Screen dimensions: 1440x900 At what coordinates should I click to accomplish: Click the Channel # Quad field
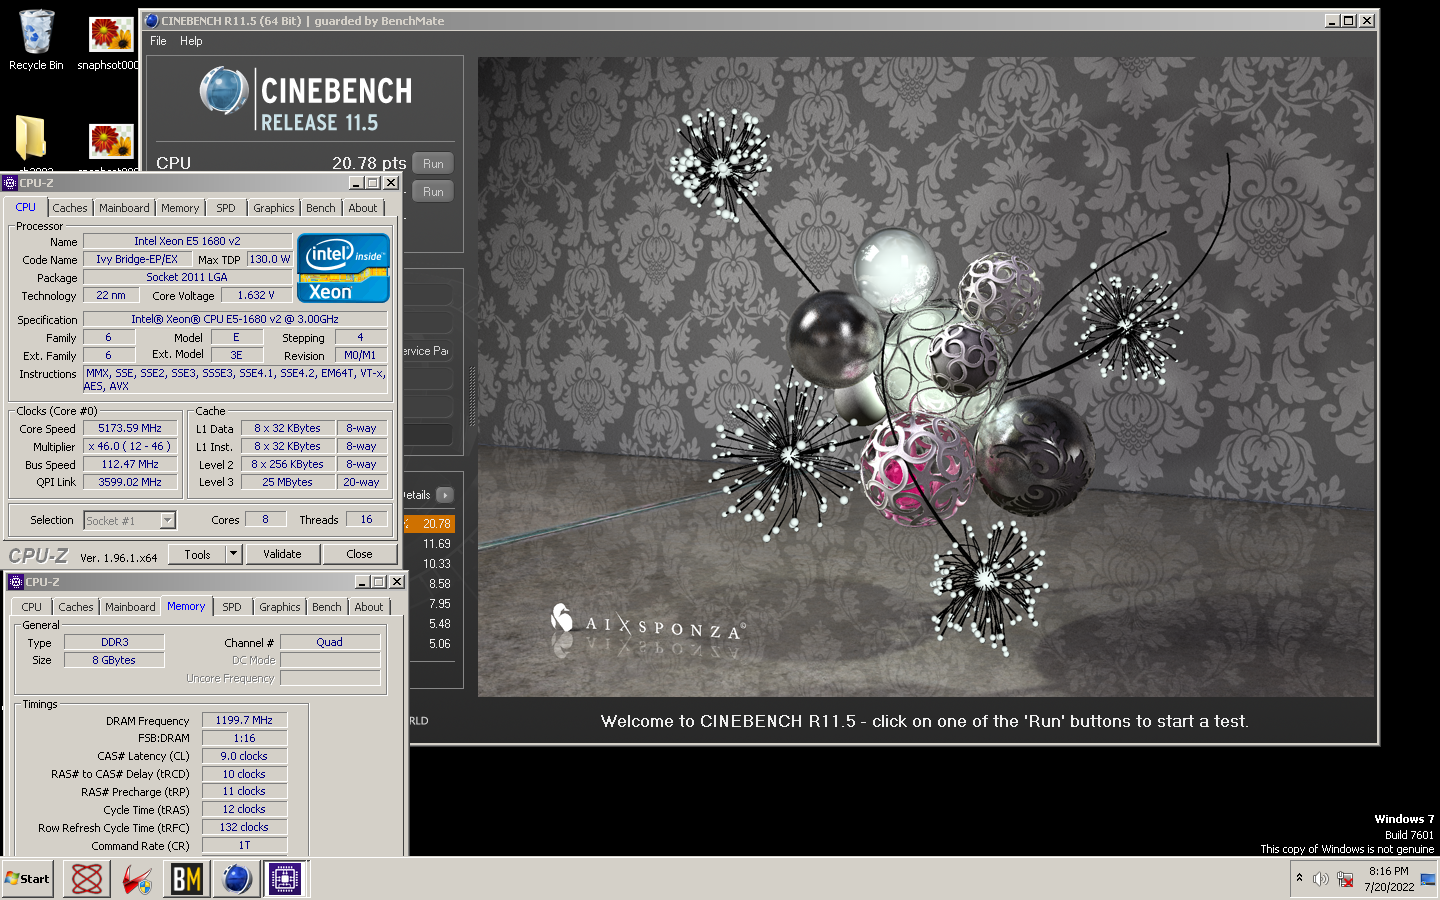coord(330,642)
